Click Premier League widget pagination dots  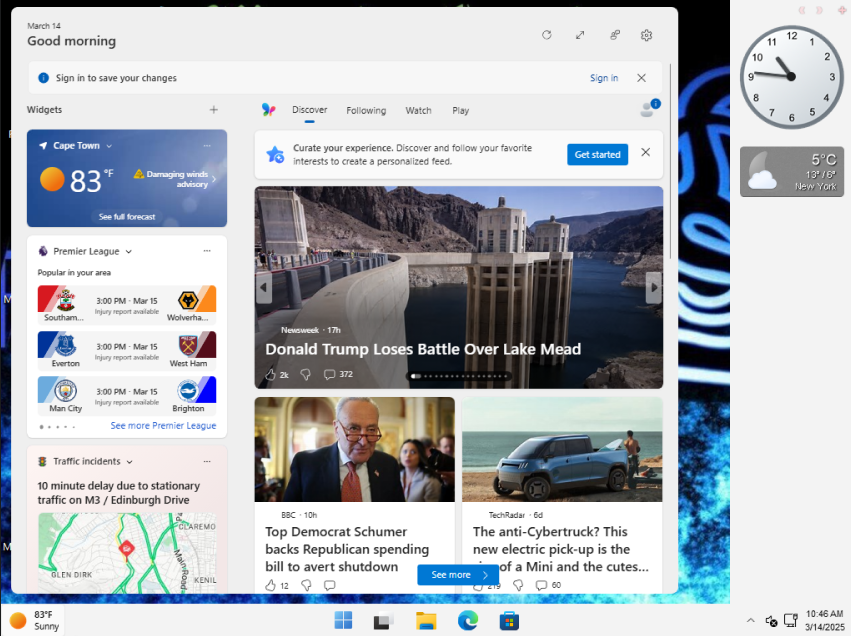pyautogui.click(x=57, y=427)
